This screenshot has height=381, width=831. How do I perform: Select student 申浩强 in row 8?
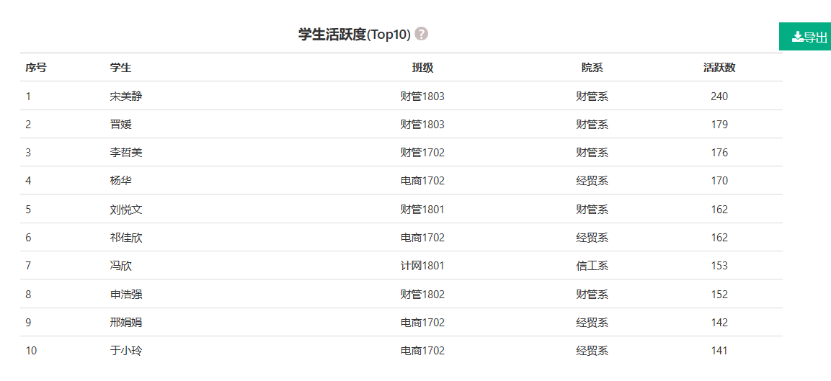(x=126, y=294)
